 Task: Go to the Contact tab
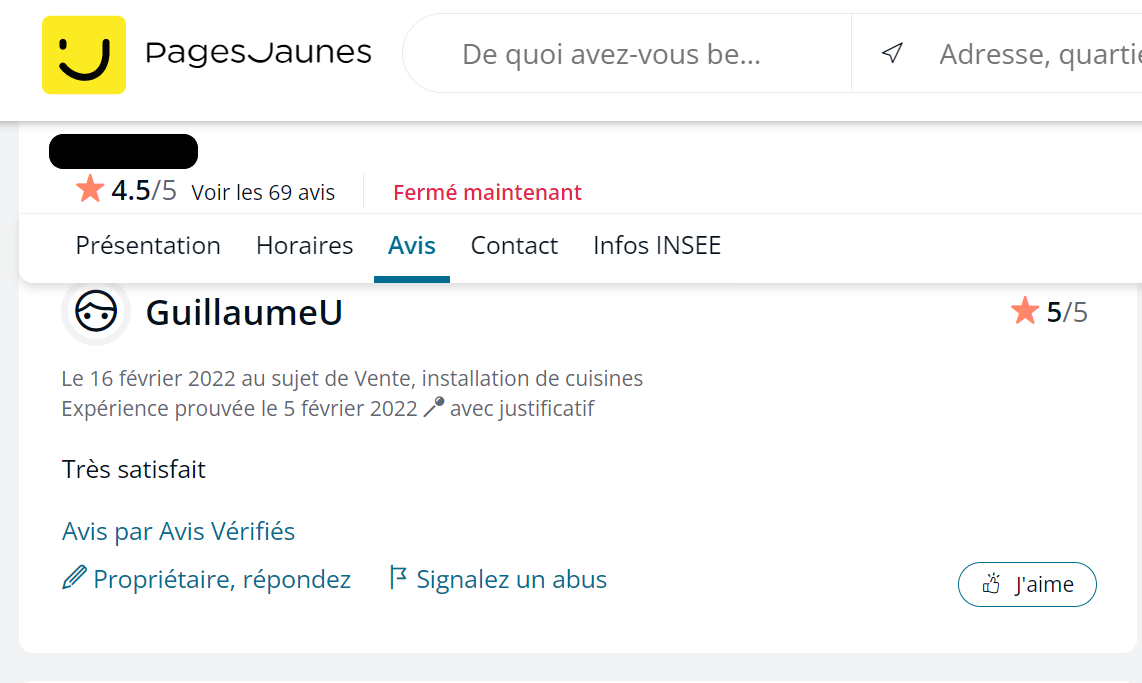pos(514,245)
